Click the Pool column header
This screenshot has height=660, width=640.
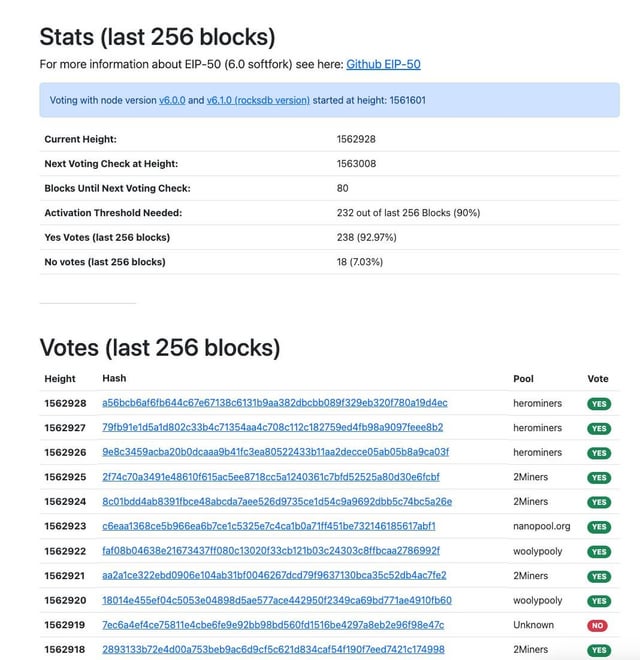[x=523, y=378]
